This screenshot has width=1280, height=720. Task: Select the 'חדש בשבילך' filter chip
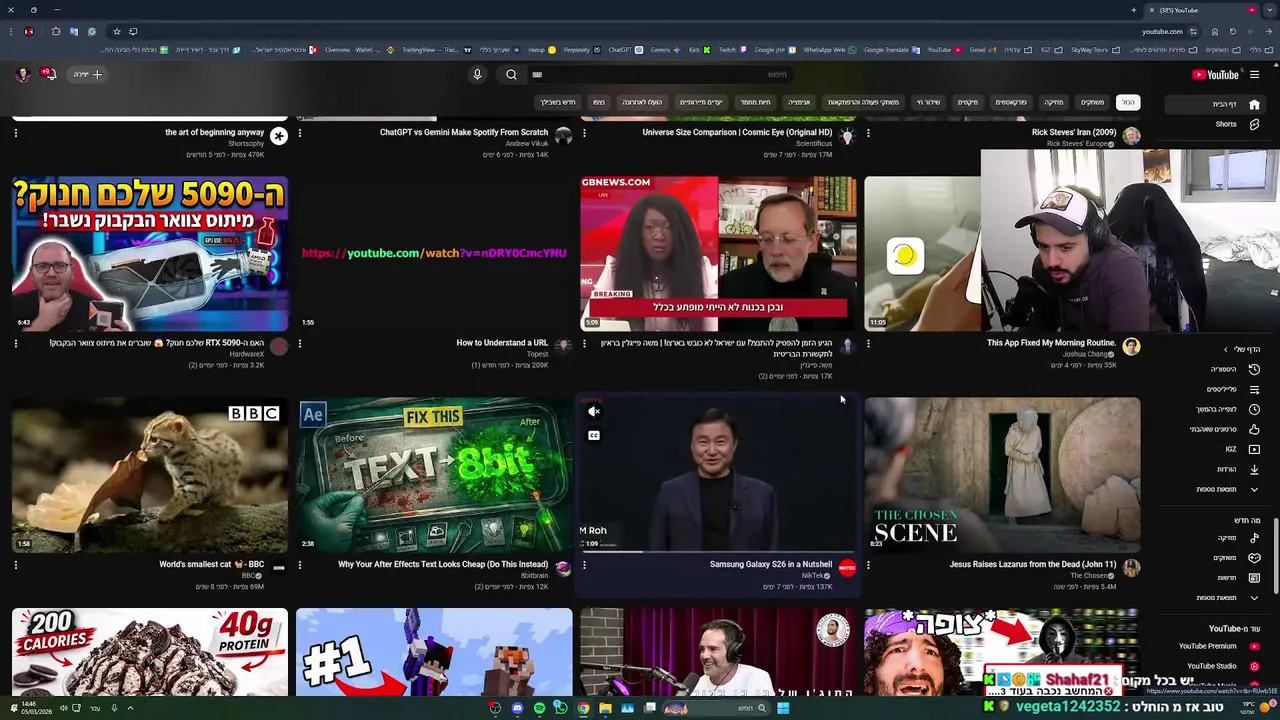click(558, 102)
